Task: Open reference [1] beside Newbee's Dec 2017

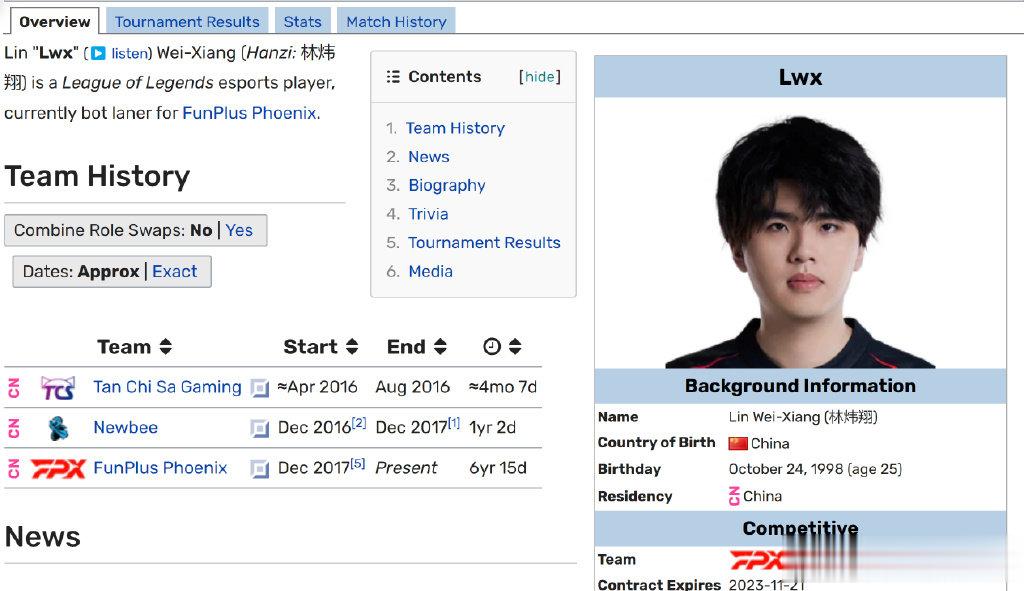Action: coord(454,423)
